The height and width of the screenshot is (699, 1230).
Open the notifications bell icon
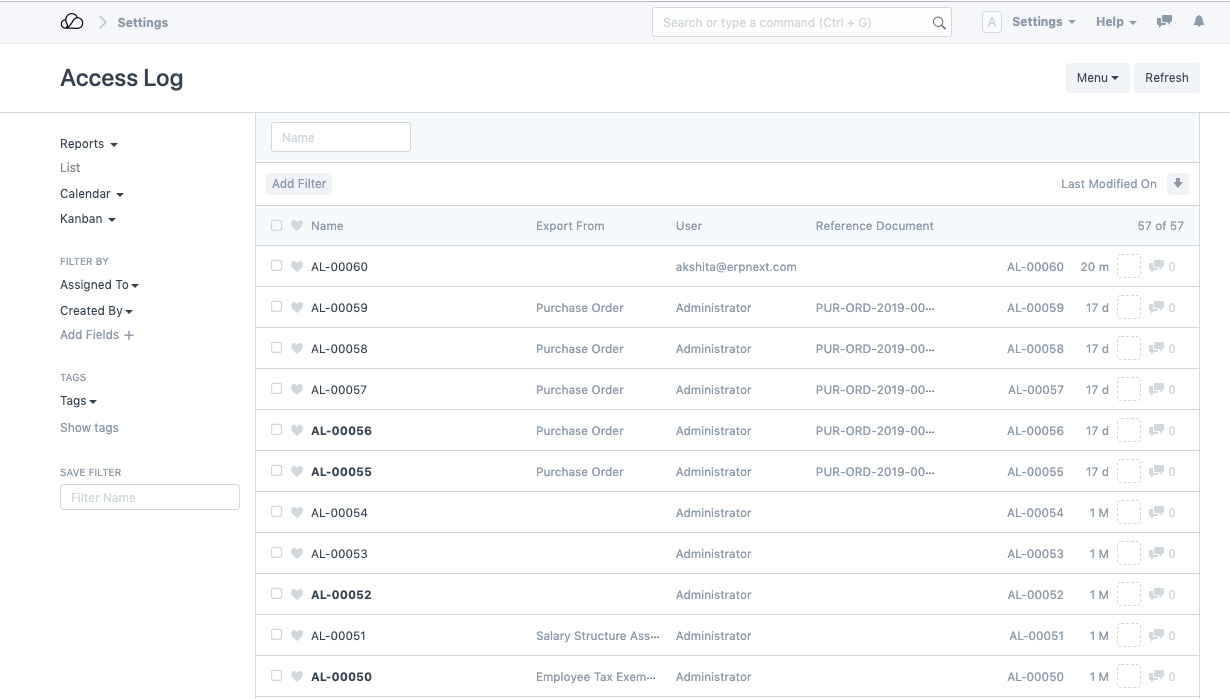click(x=1199, y=21)
